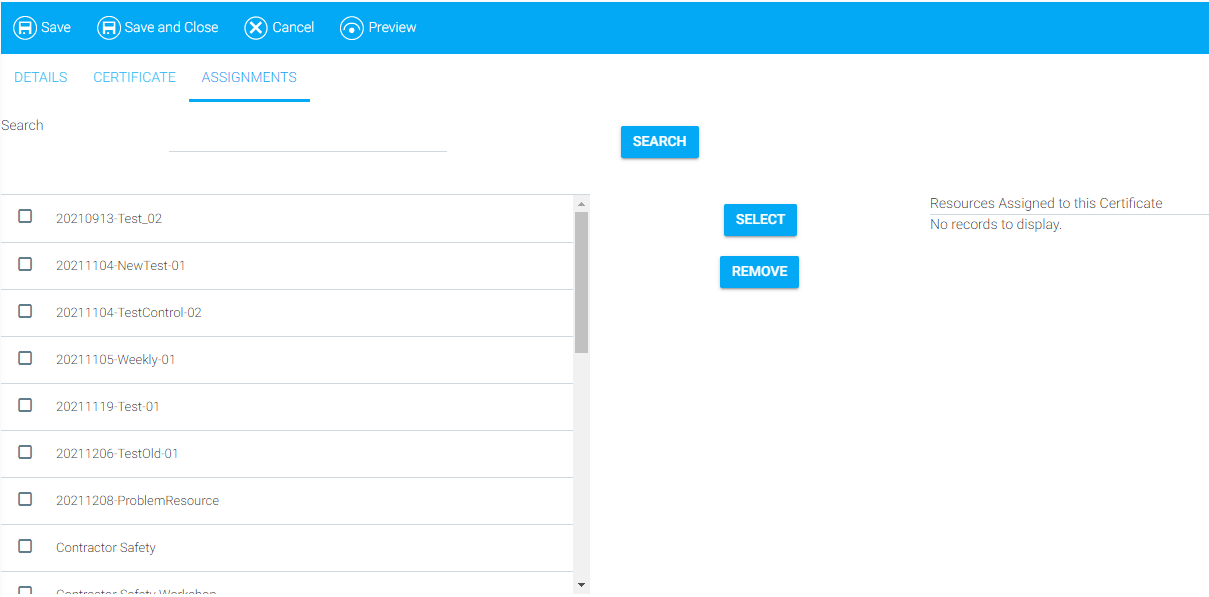Screen dimensions: 1209x597
Task: Open the Details tab
Action: click(x=41, y=77)
